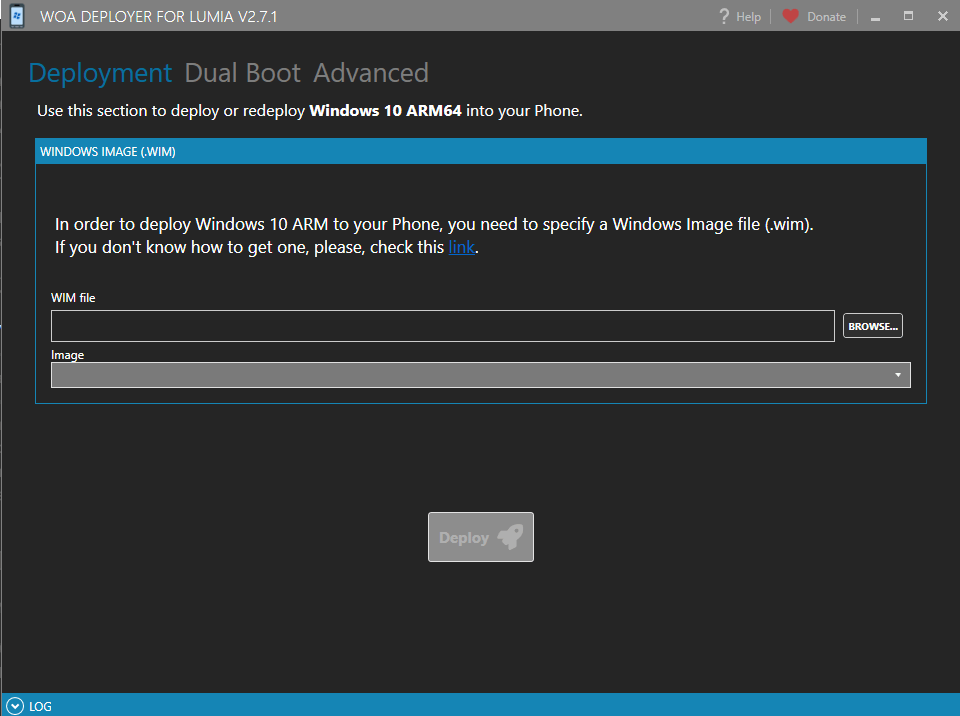
Task: Expand the LOG panel chevron icon
Action: tap(15, 706)
